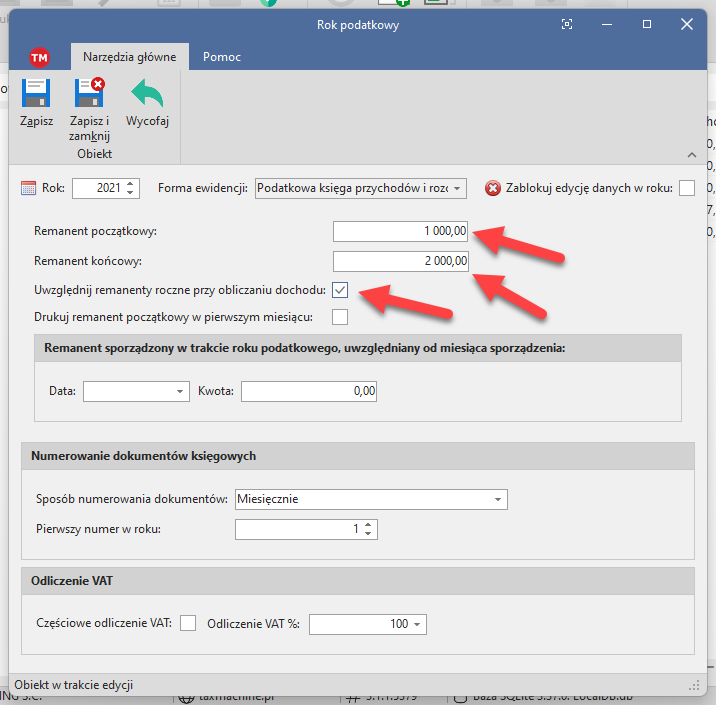Click the calendar icon beside Rok

point(28,188)
